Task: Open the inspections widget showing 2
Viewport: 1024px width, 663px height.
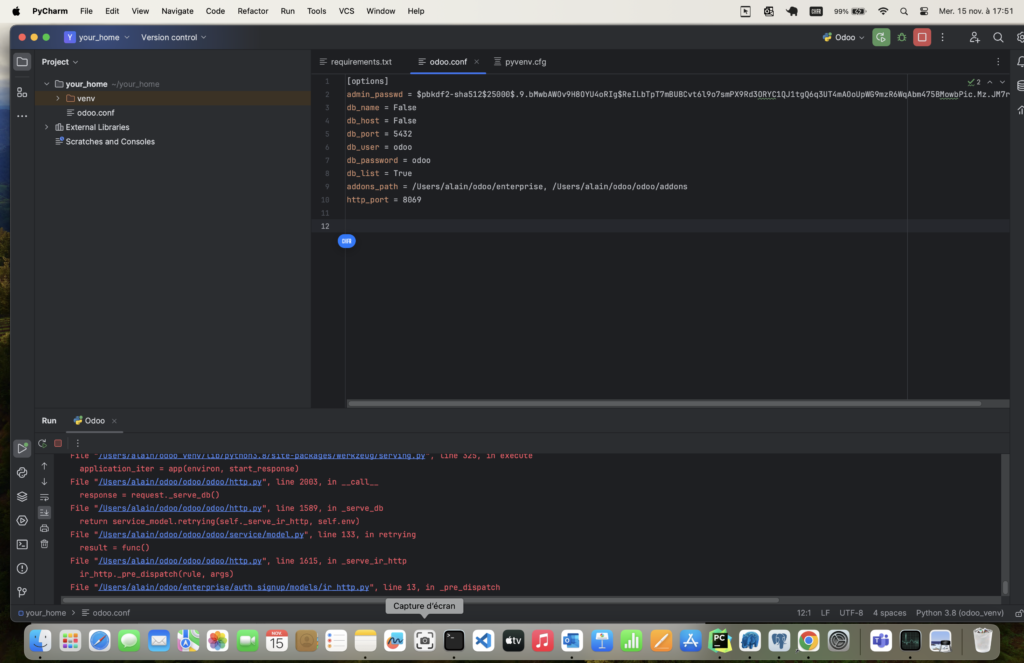Action: click(974, 82)
